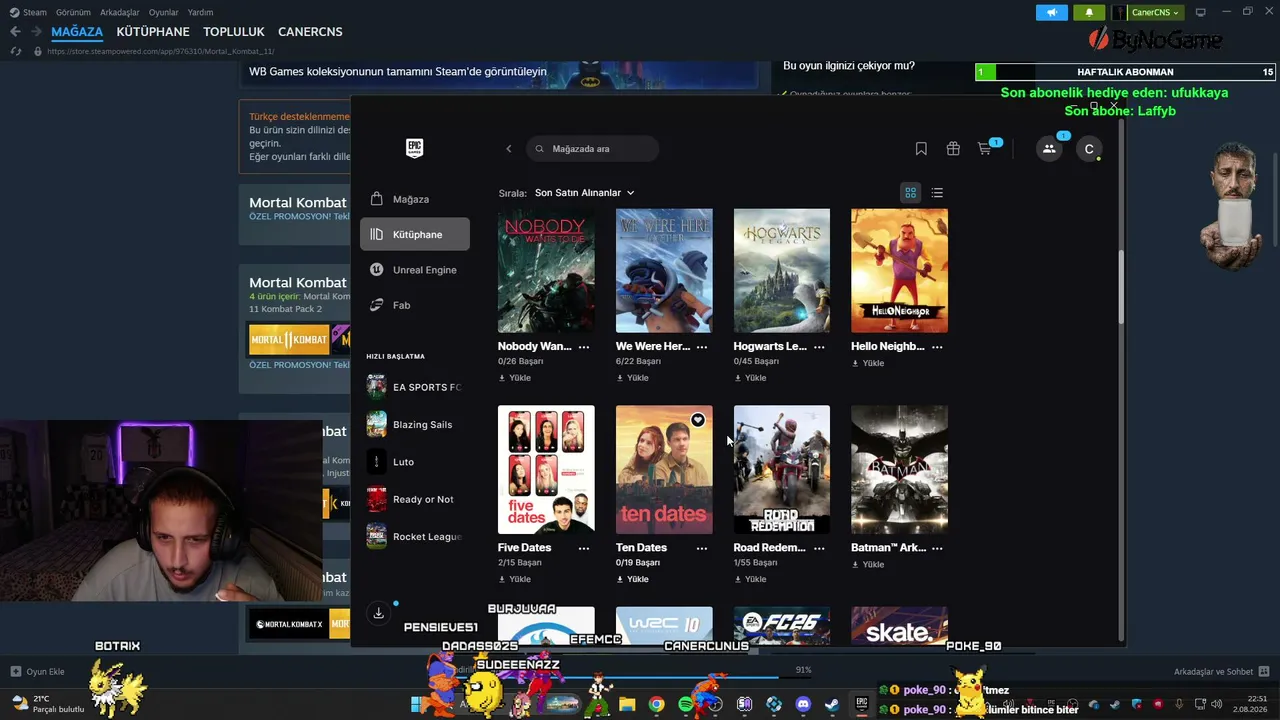This screenshot has height=720, width=1280.
Task: Open the CANERCNS profile tab in Steam
Action: pos(310,32)
